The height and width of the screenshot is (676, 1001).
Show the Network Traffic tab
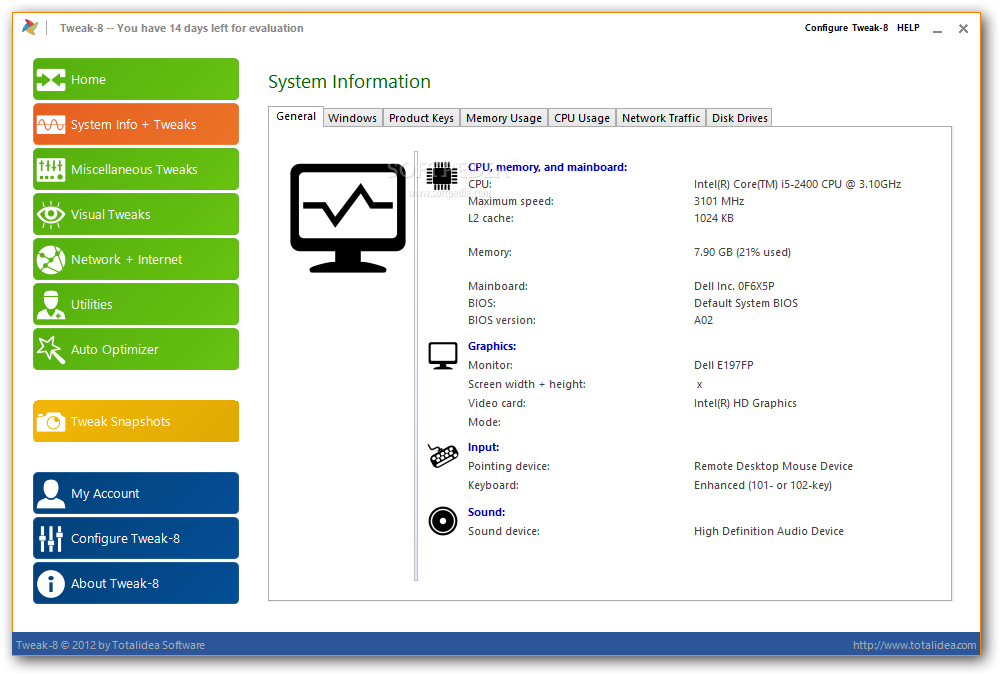(x=661, y=118)
